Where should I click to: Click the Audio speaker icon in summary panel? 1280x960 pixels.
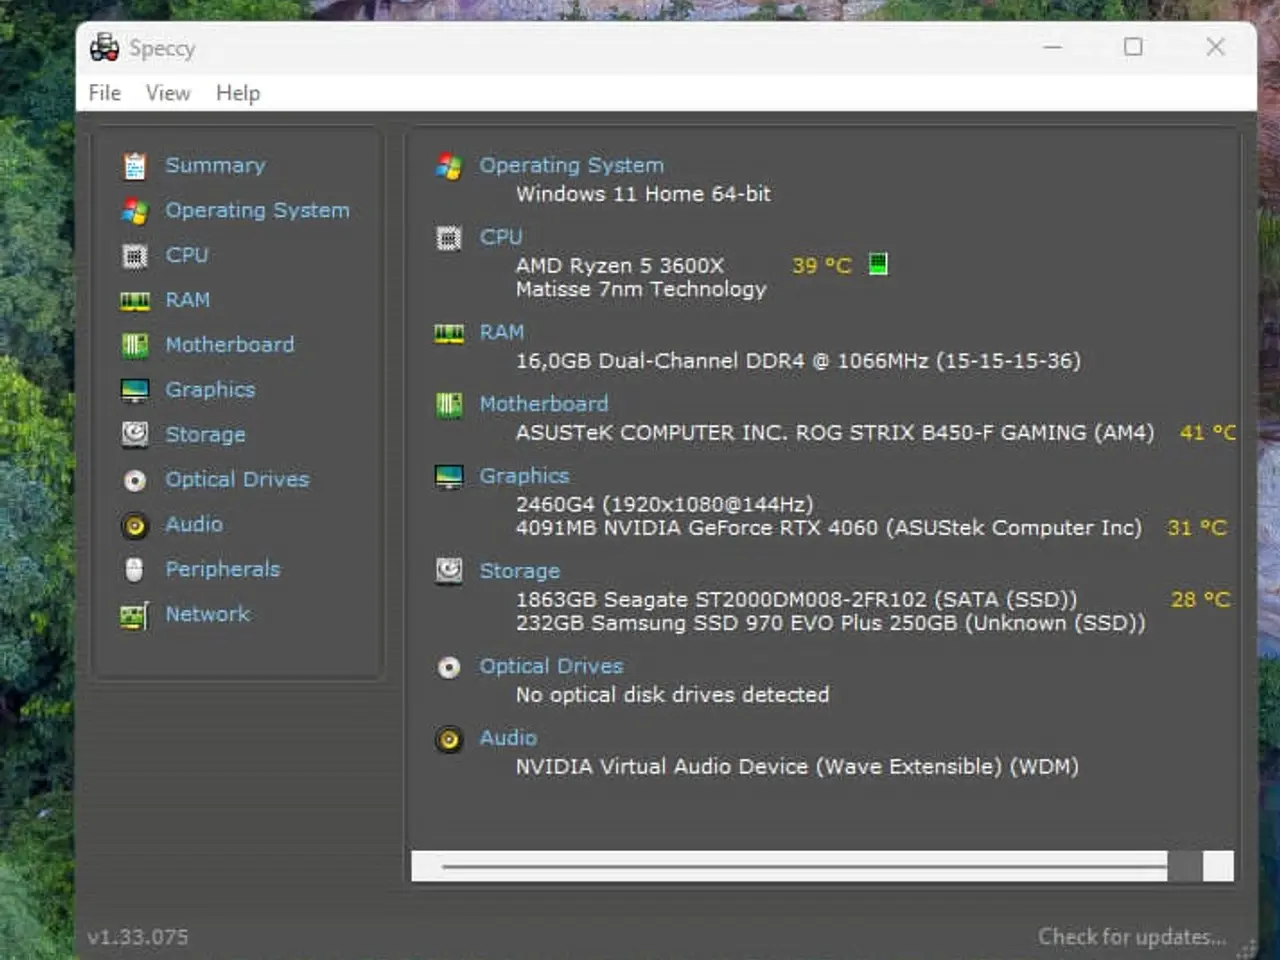pos(449,739)
